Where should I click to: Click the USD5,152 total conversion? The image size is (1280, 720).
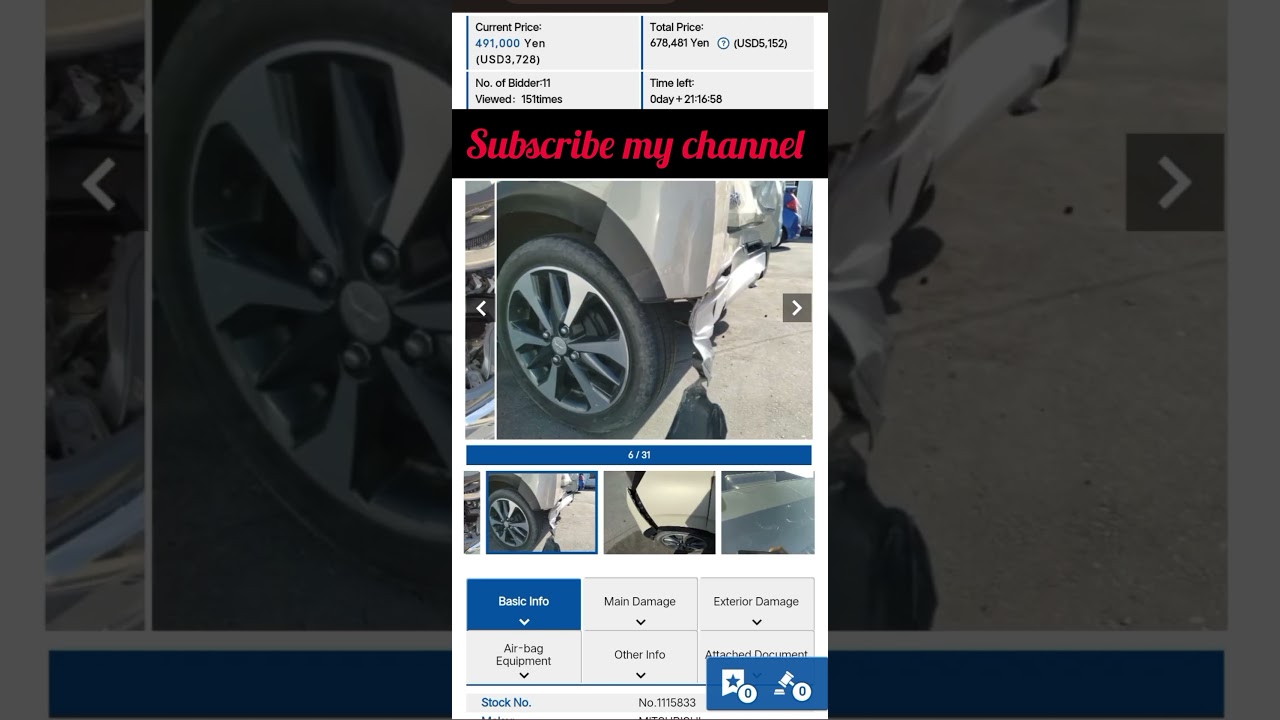coord(761,44)
